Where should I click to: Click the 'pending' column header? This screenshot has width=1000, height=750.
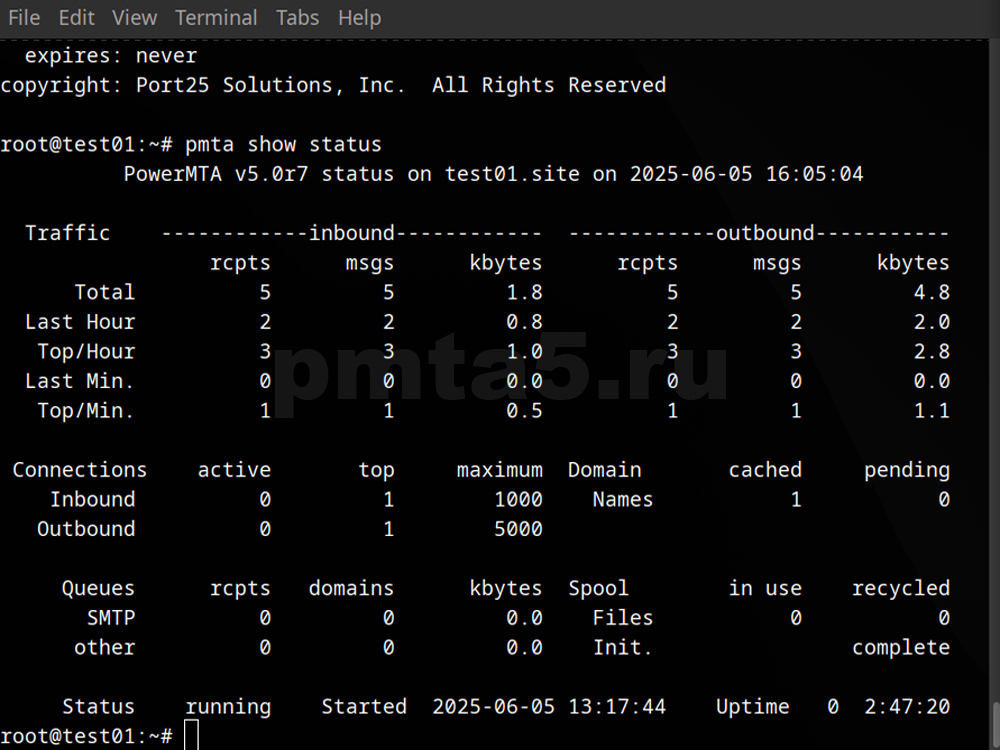907,471
